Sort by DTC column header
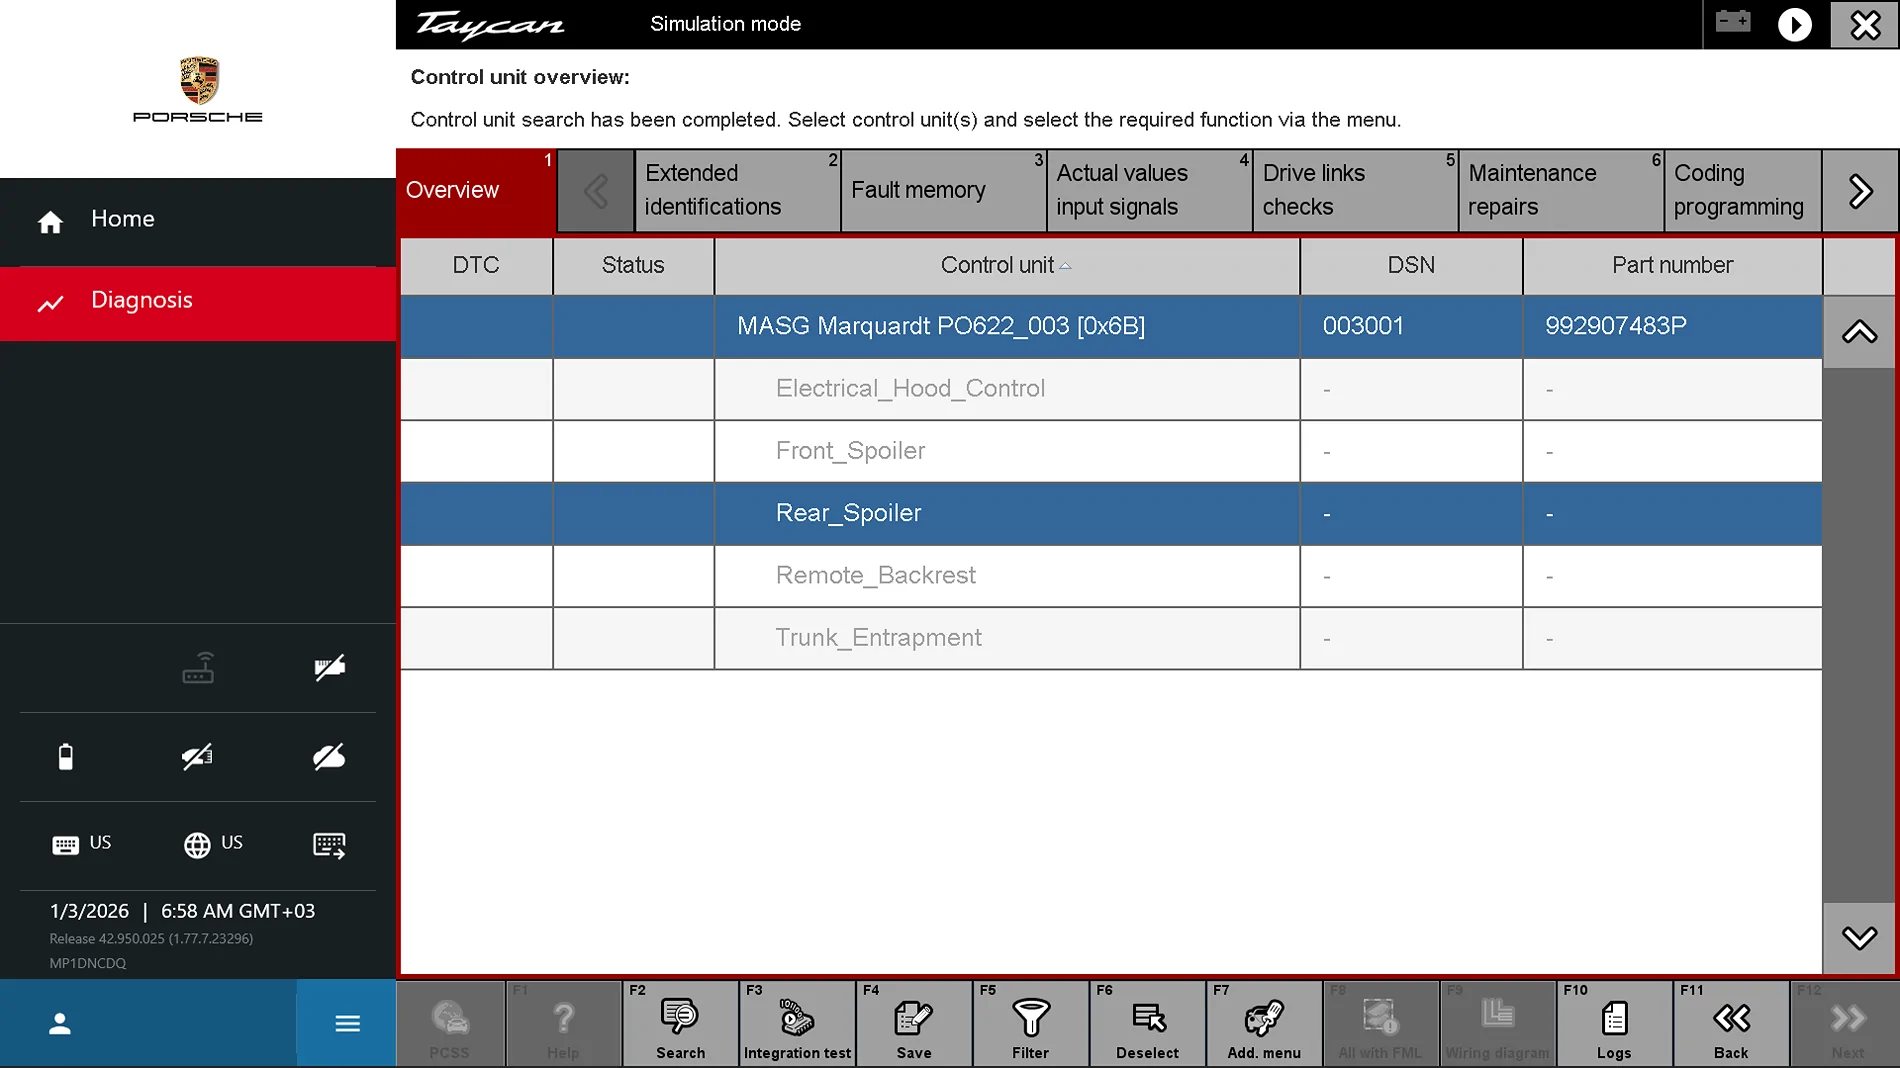The image size is (1900, 1068). (x=476, y=265)
